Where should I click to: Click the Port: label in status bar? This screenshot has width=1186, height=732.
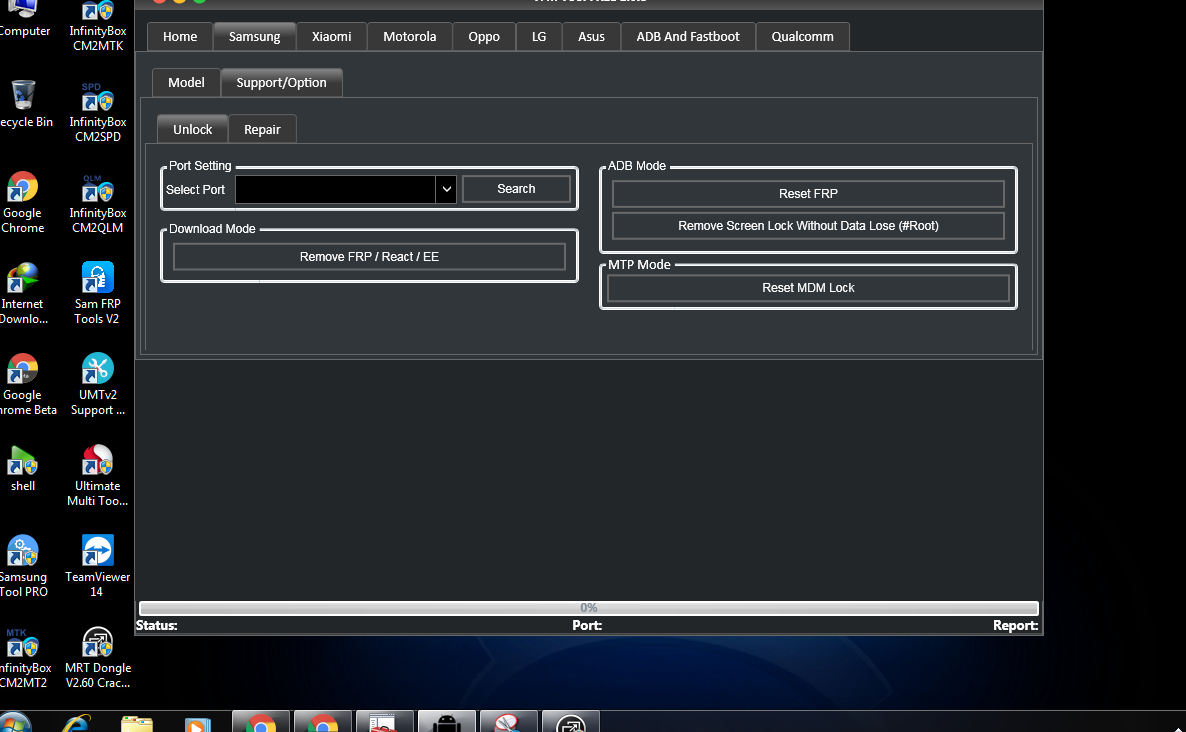[x=587, y=625]
